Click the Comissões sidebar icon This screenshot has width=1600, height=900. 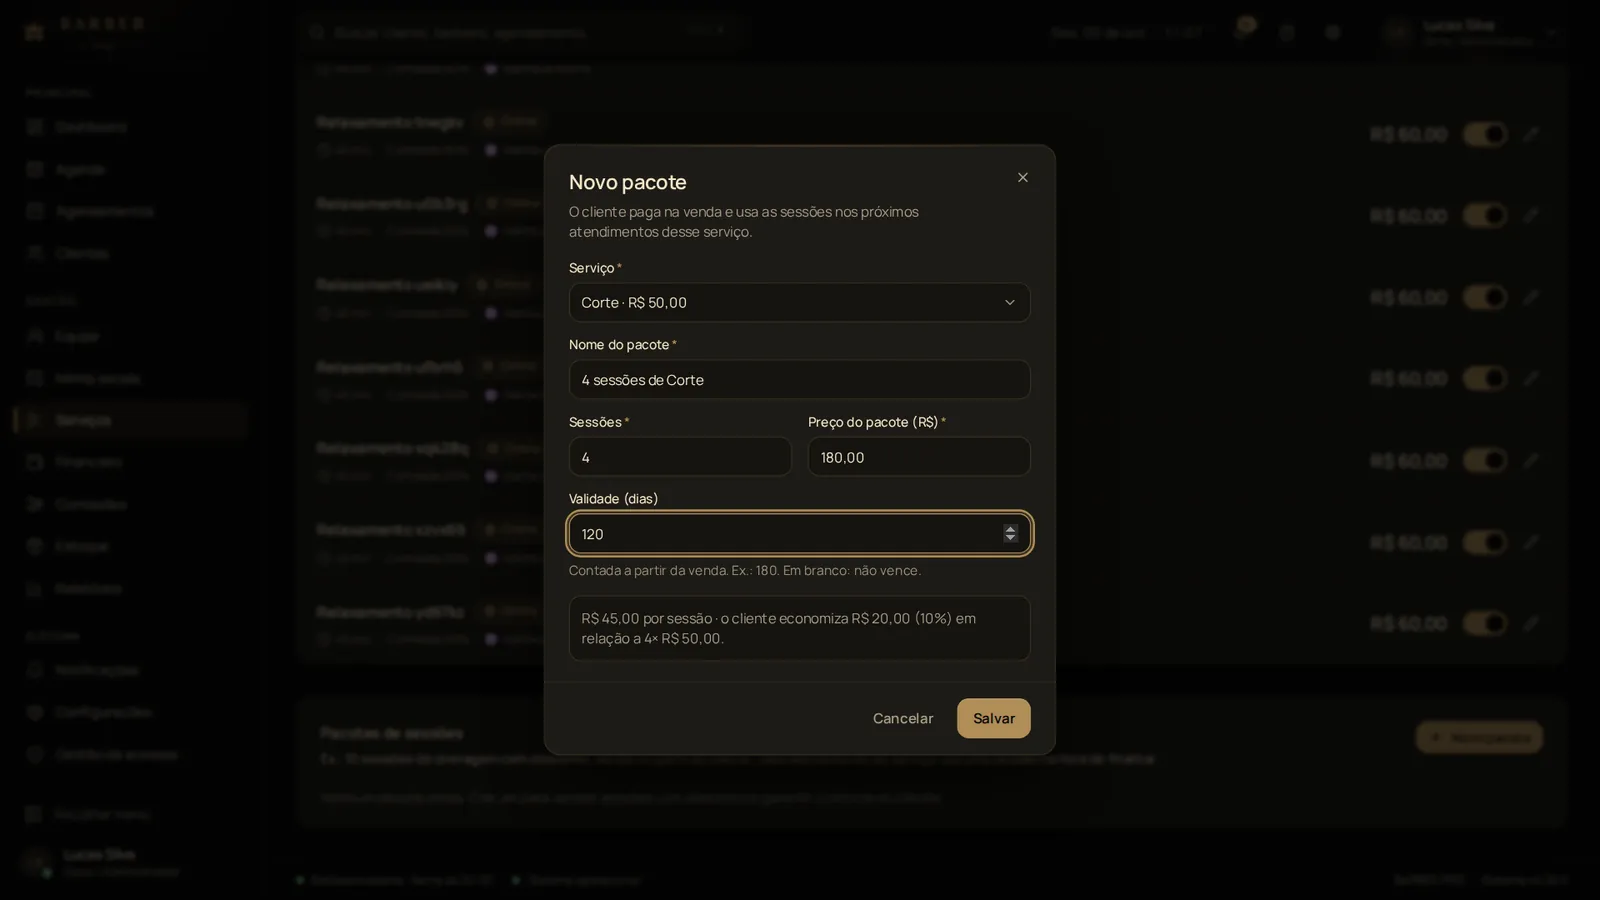35,504
